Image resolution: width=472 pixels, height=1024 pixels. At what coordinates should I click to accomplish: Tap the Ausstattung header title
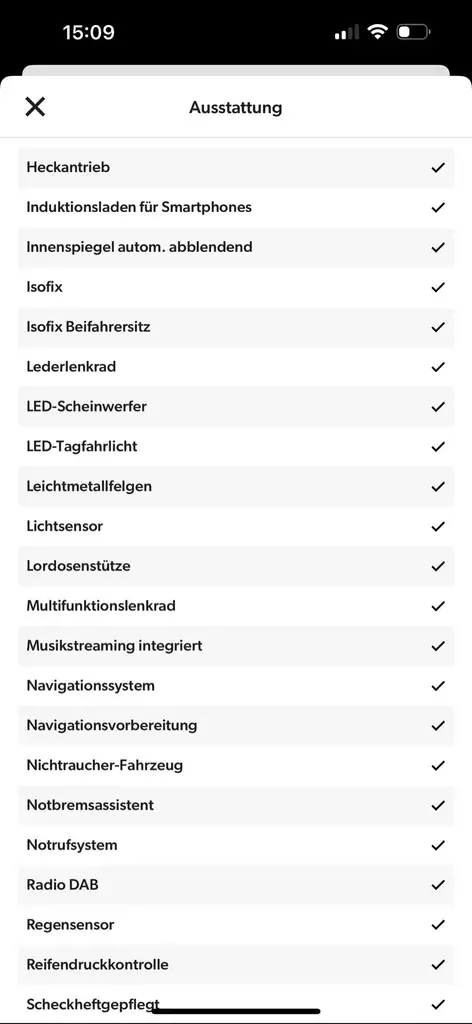[236, 107]
